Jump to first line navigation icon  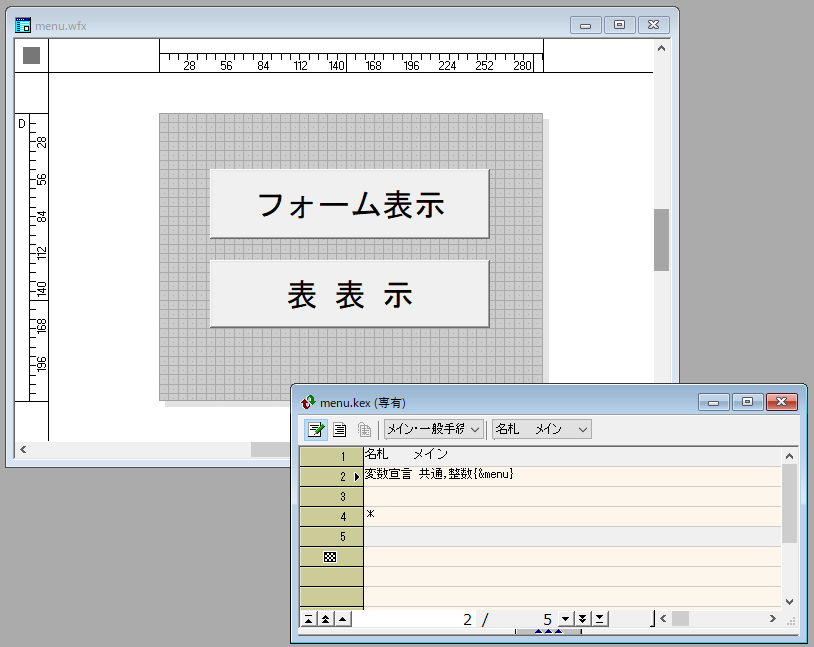click(308, 619)
